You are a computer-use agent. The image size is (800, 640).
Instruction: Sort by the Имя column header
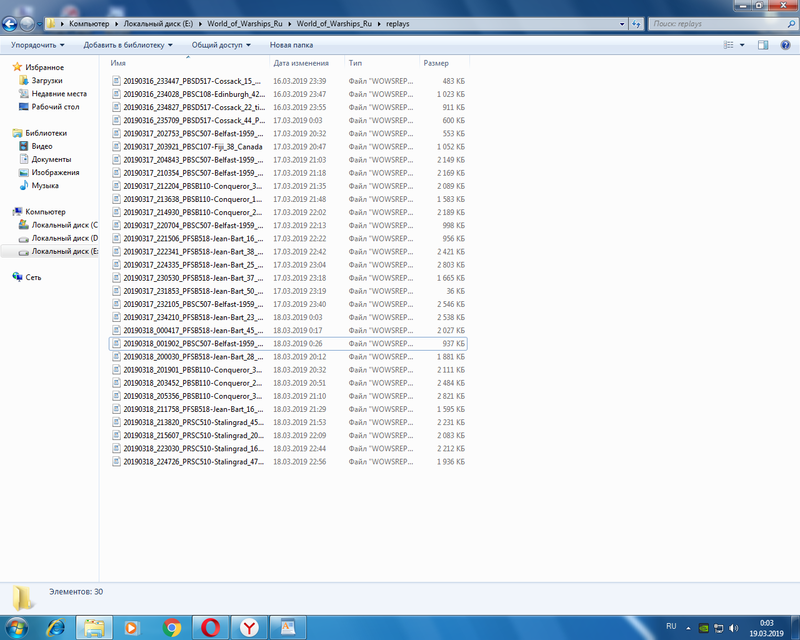pyautogui.click(x=188, y=63)
